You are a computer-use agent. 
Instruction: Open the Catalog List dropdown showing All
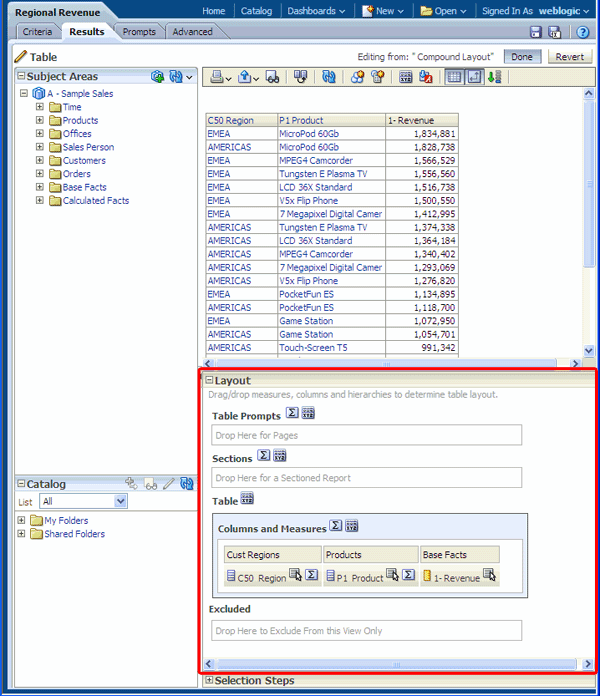tap(83, 502)
